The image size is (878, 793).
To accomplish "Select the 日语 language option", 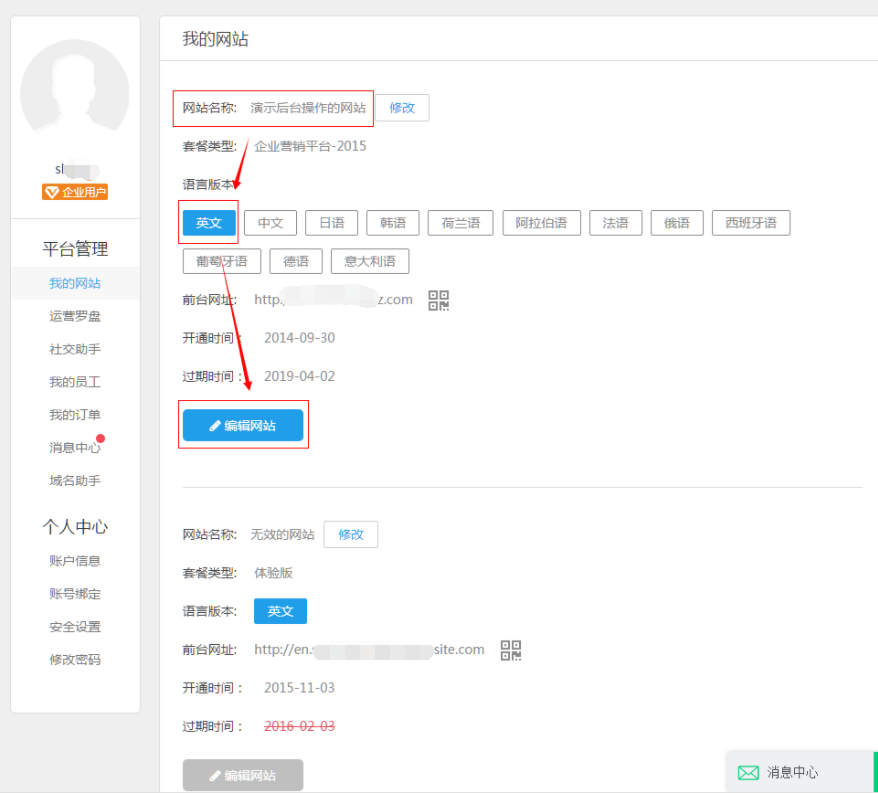I will 331,222.
